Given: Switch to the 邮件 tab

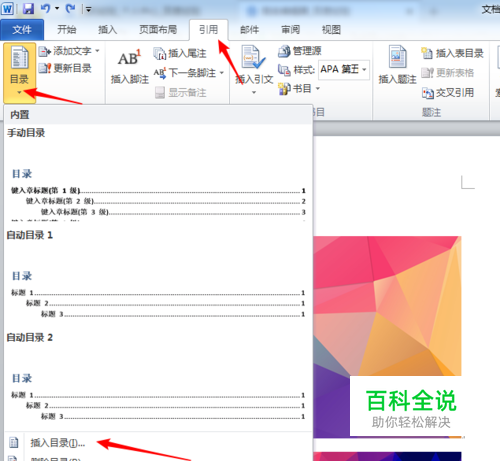Looking at the screenshot, I should pos(250,30).
